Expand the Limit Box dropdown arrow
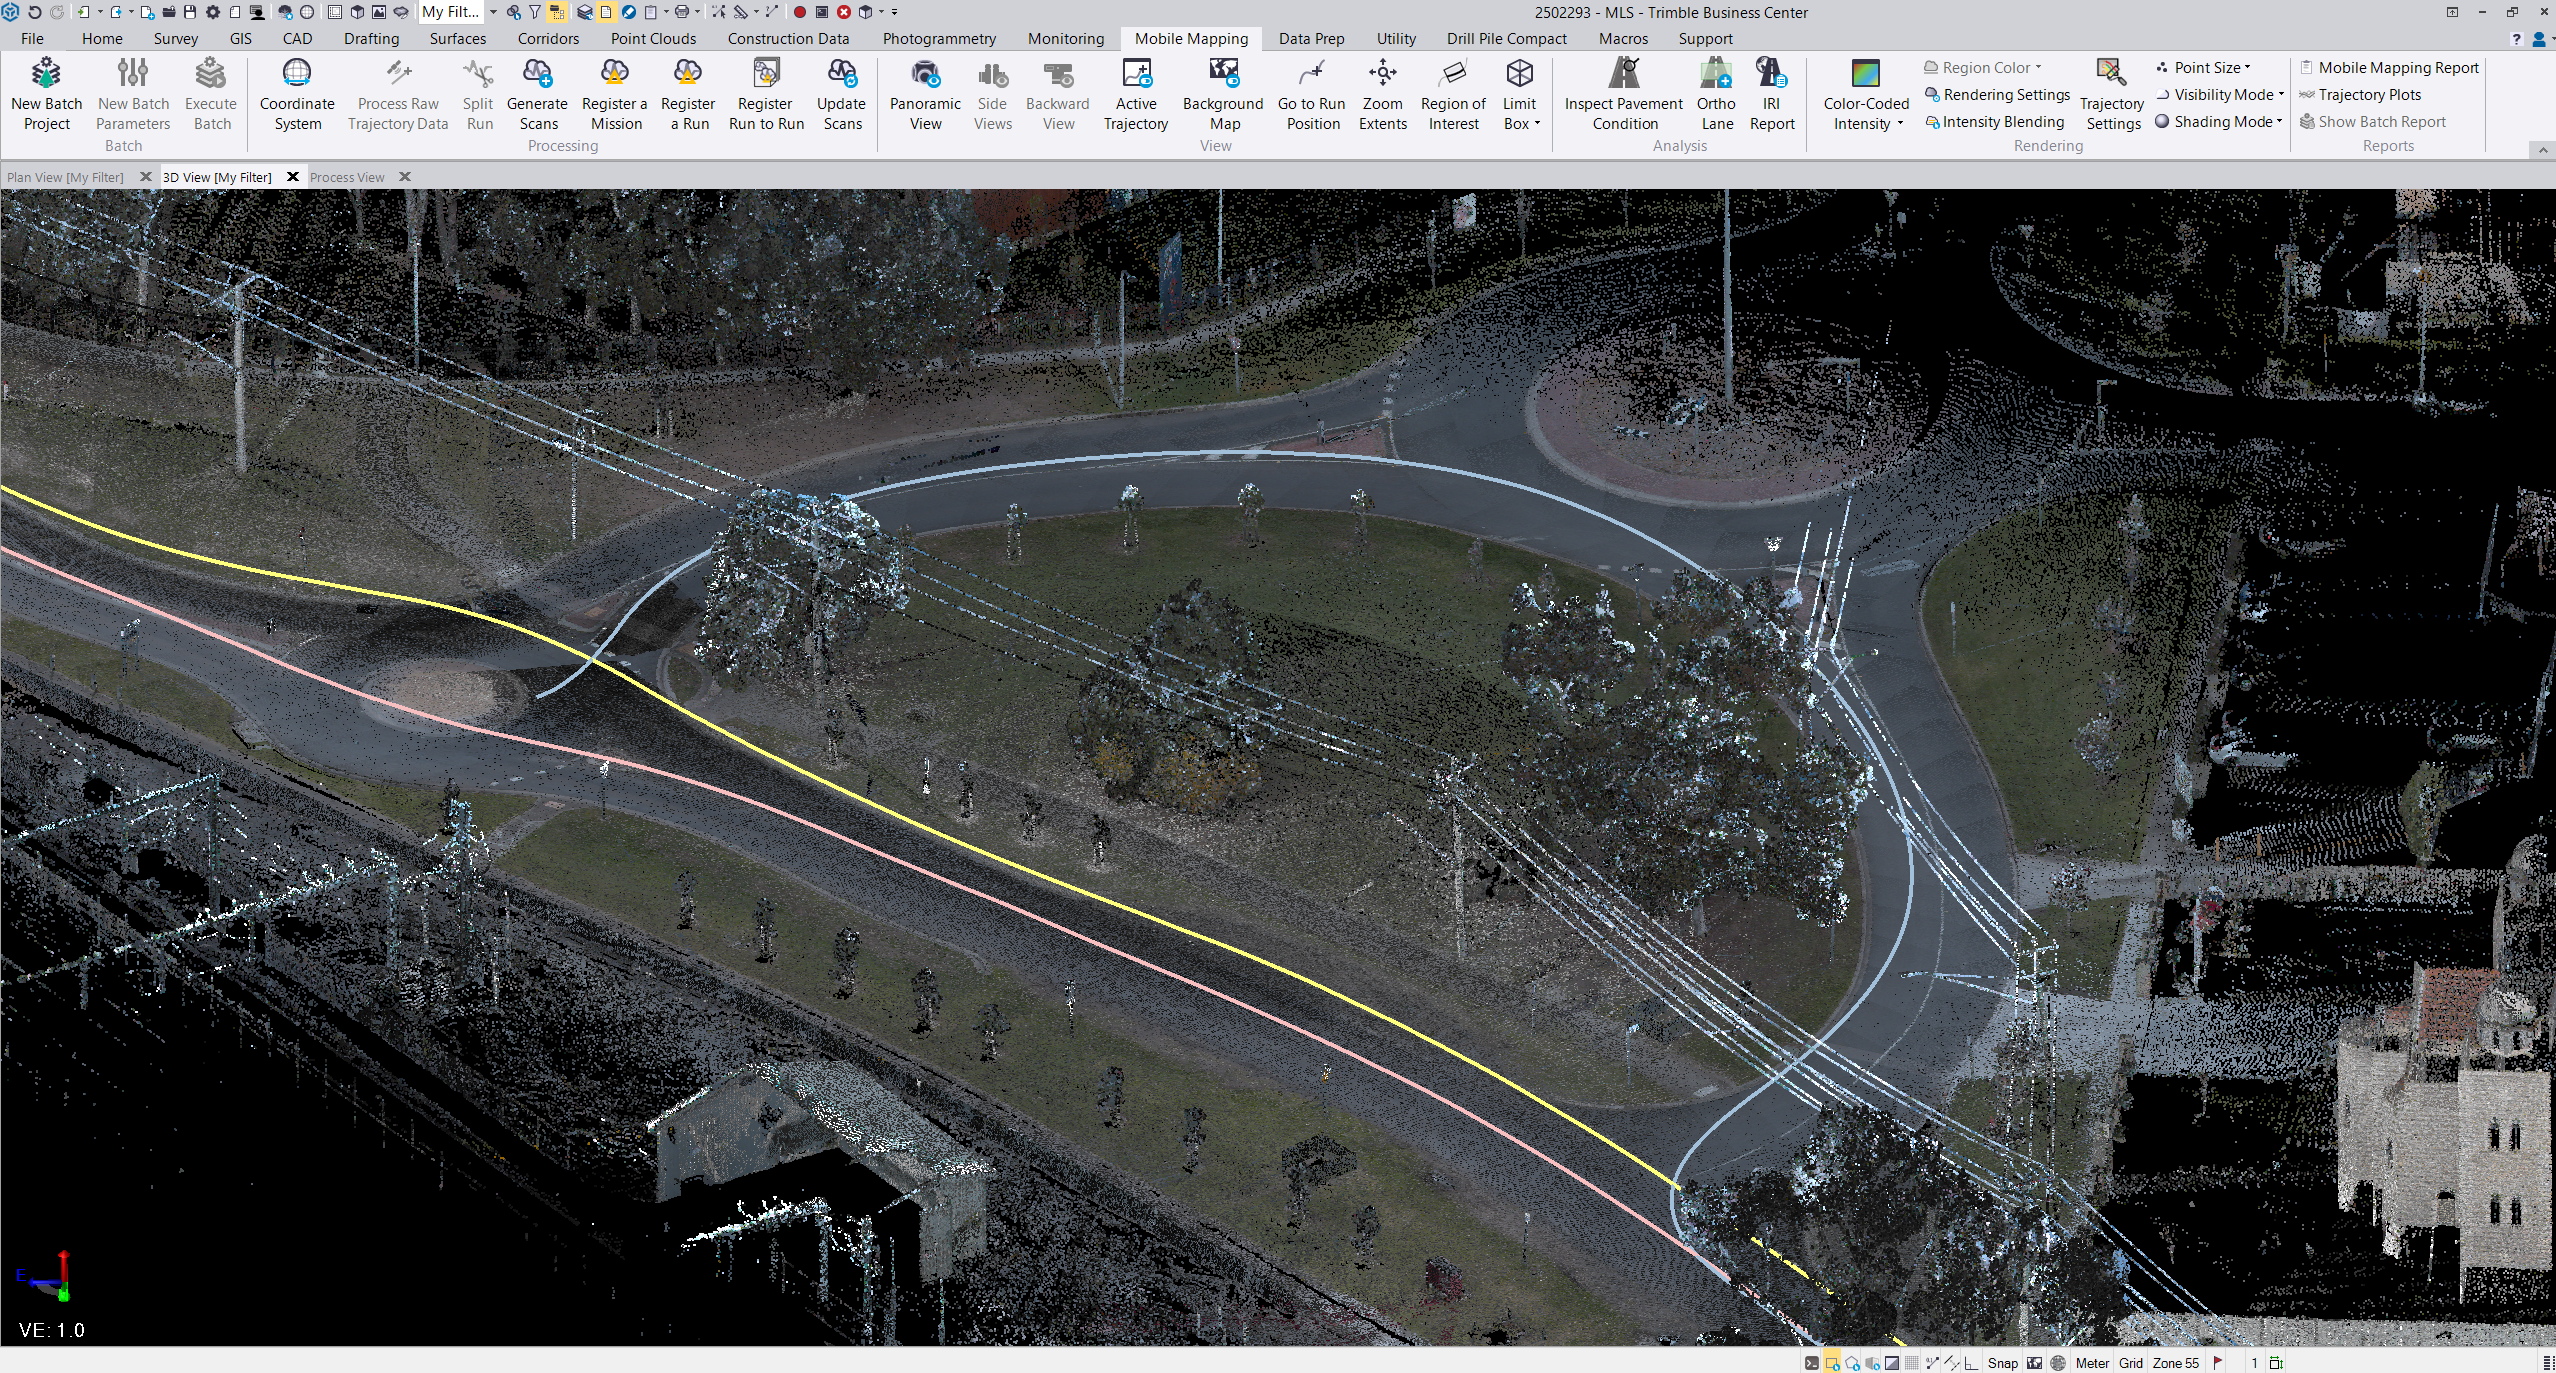The height and width of the screenshot is (1373, 2556). click(x=1537, y=124)
